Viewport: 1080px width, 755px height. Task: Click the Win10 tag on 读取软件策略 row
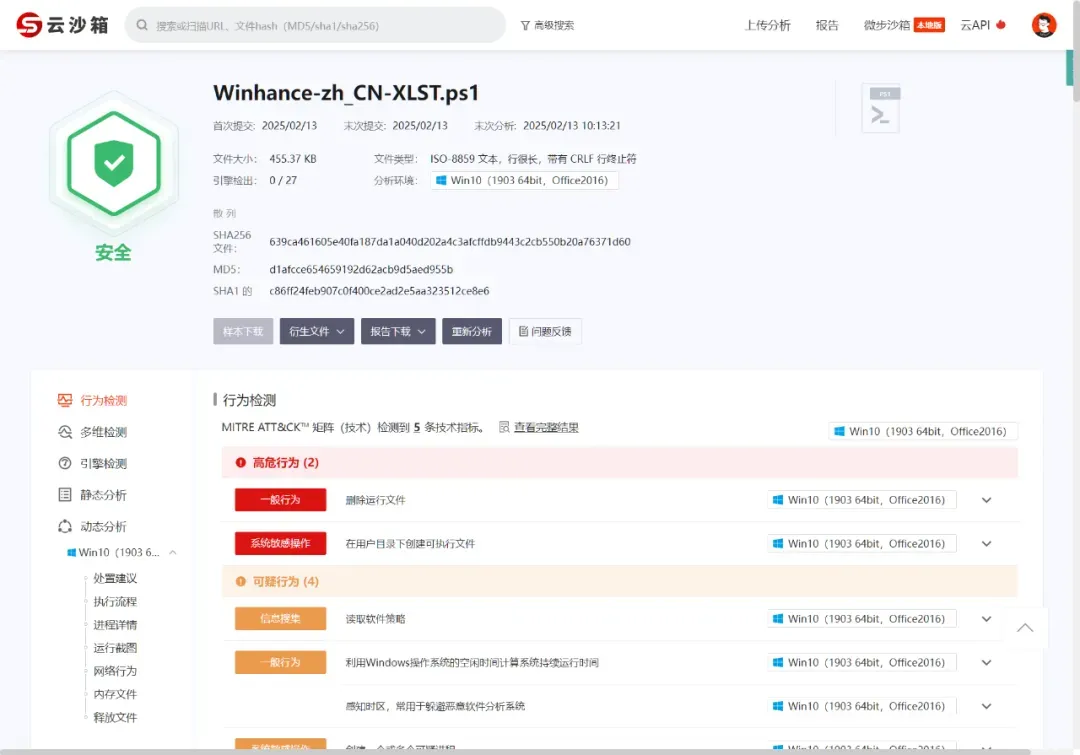coord(862,619)
